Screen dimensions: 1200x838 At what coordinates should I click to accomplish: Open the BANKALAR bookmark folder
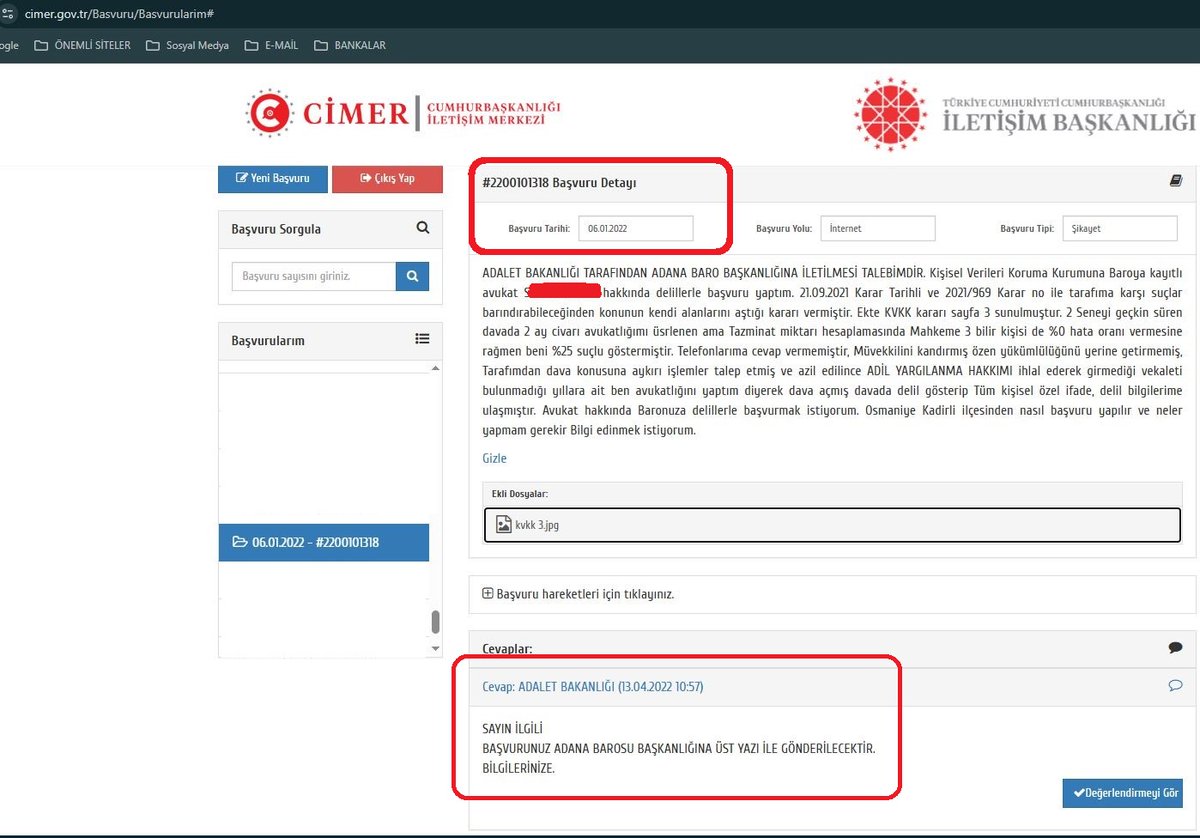[349, 45]
